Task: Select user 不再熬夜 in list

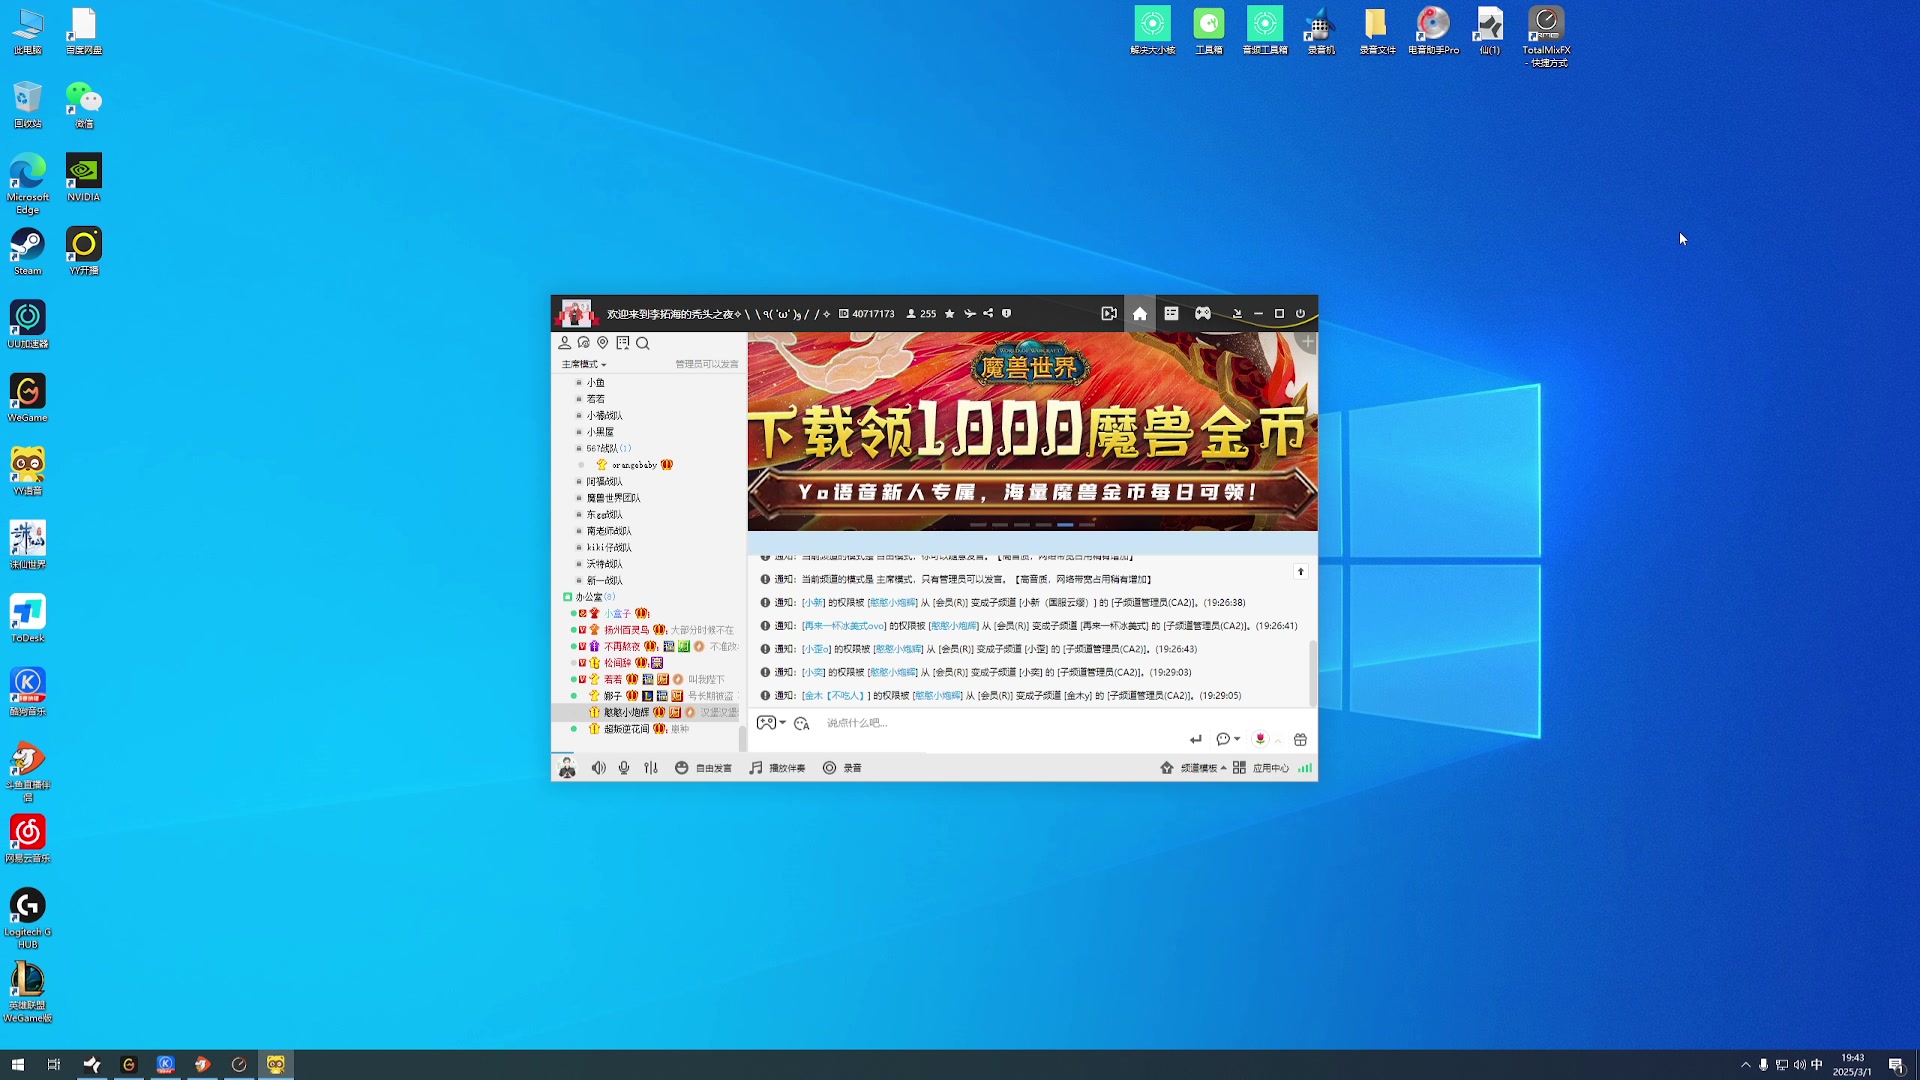Action: pos(622,646)
